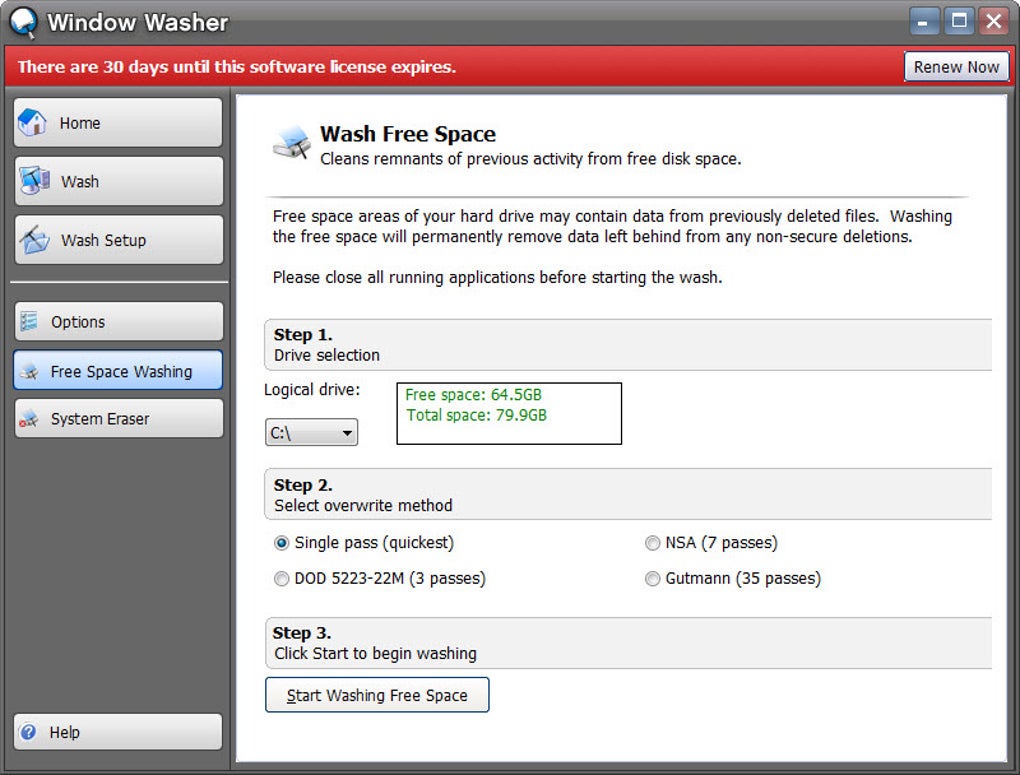
Task: Click the Help question mark icon
Action: (28, 732)
